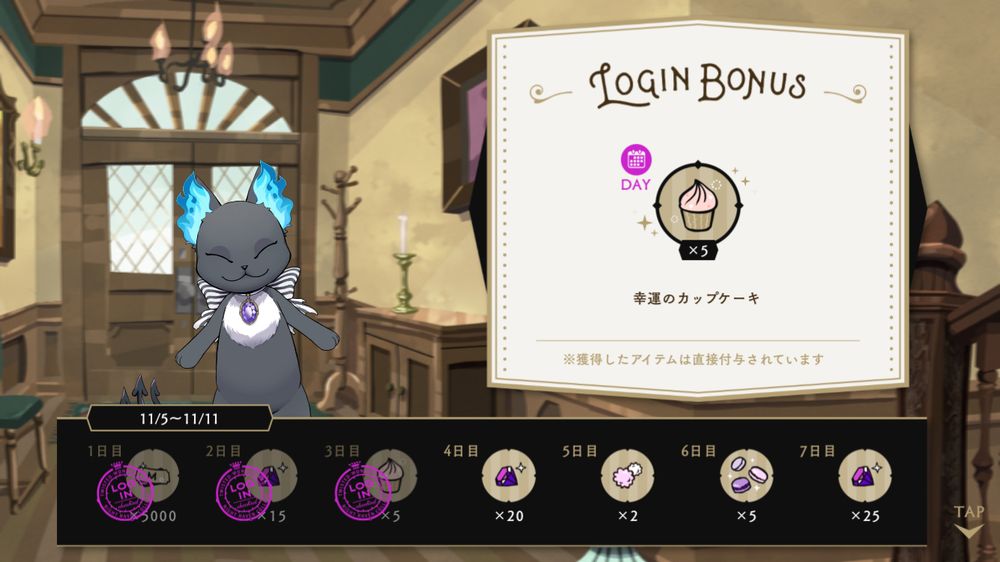The image size is (1000, 562).
Task: Click the note about directly granted items
Action: (694, 360)
